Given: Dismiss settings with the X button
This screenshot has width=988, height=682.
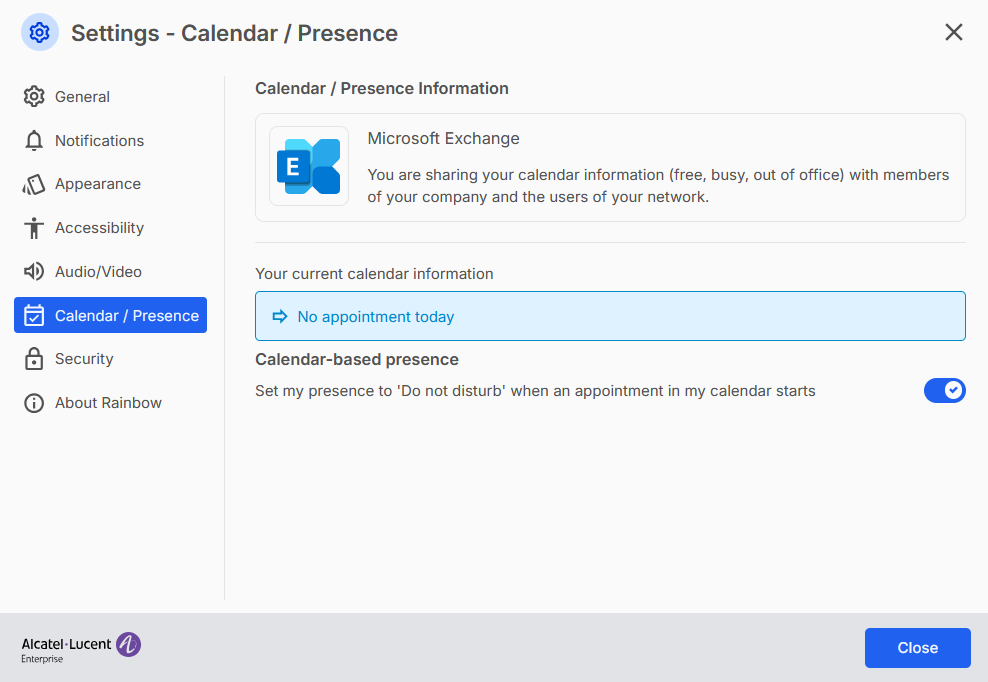Looking at the screenshot, I should pos(953,33).
